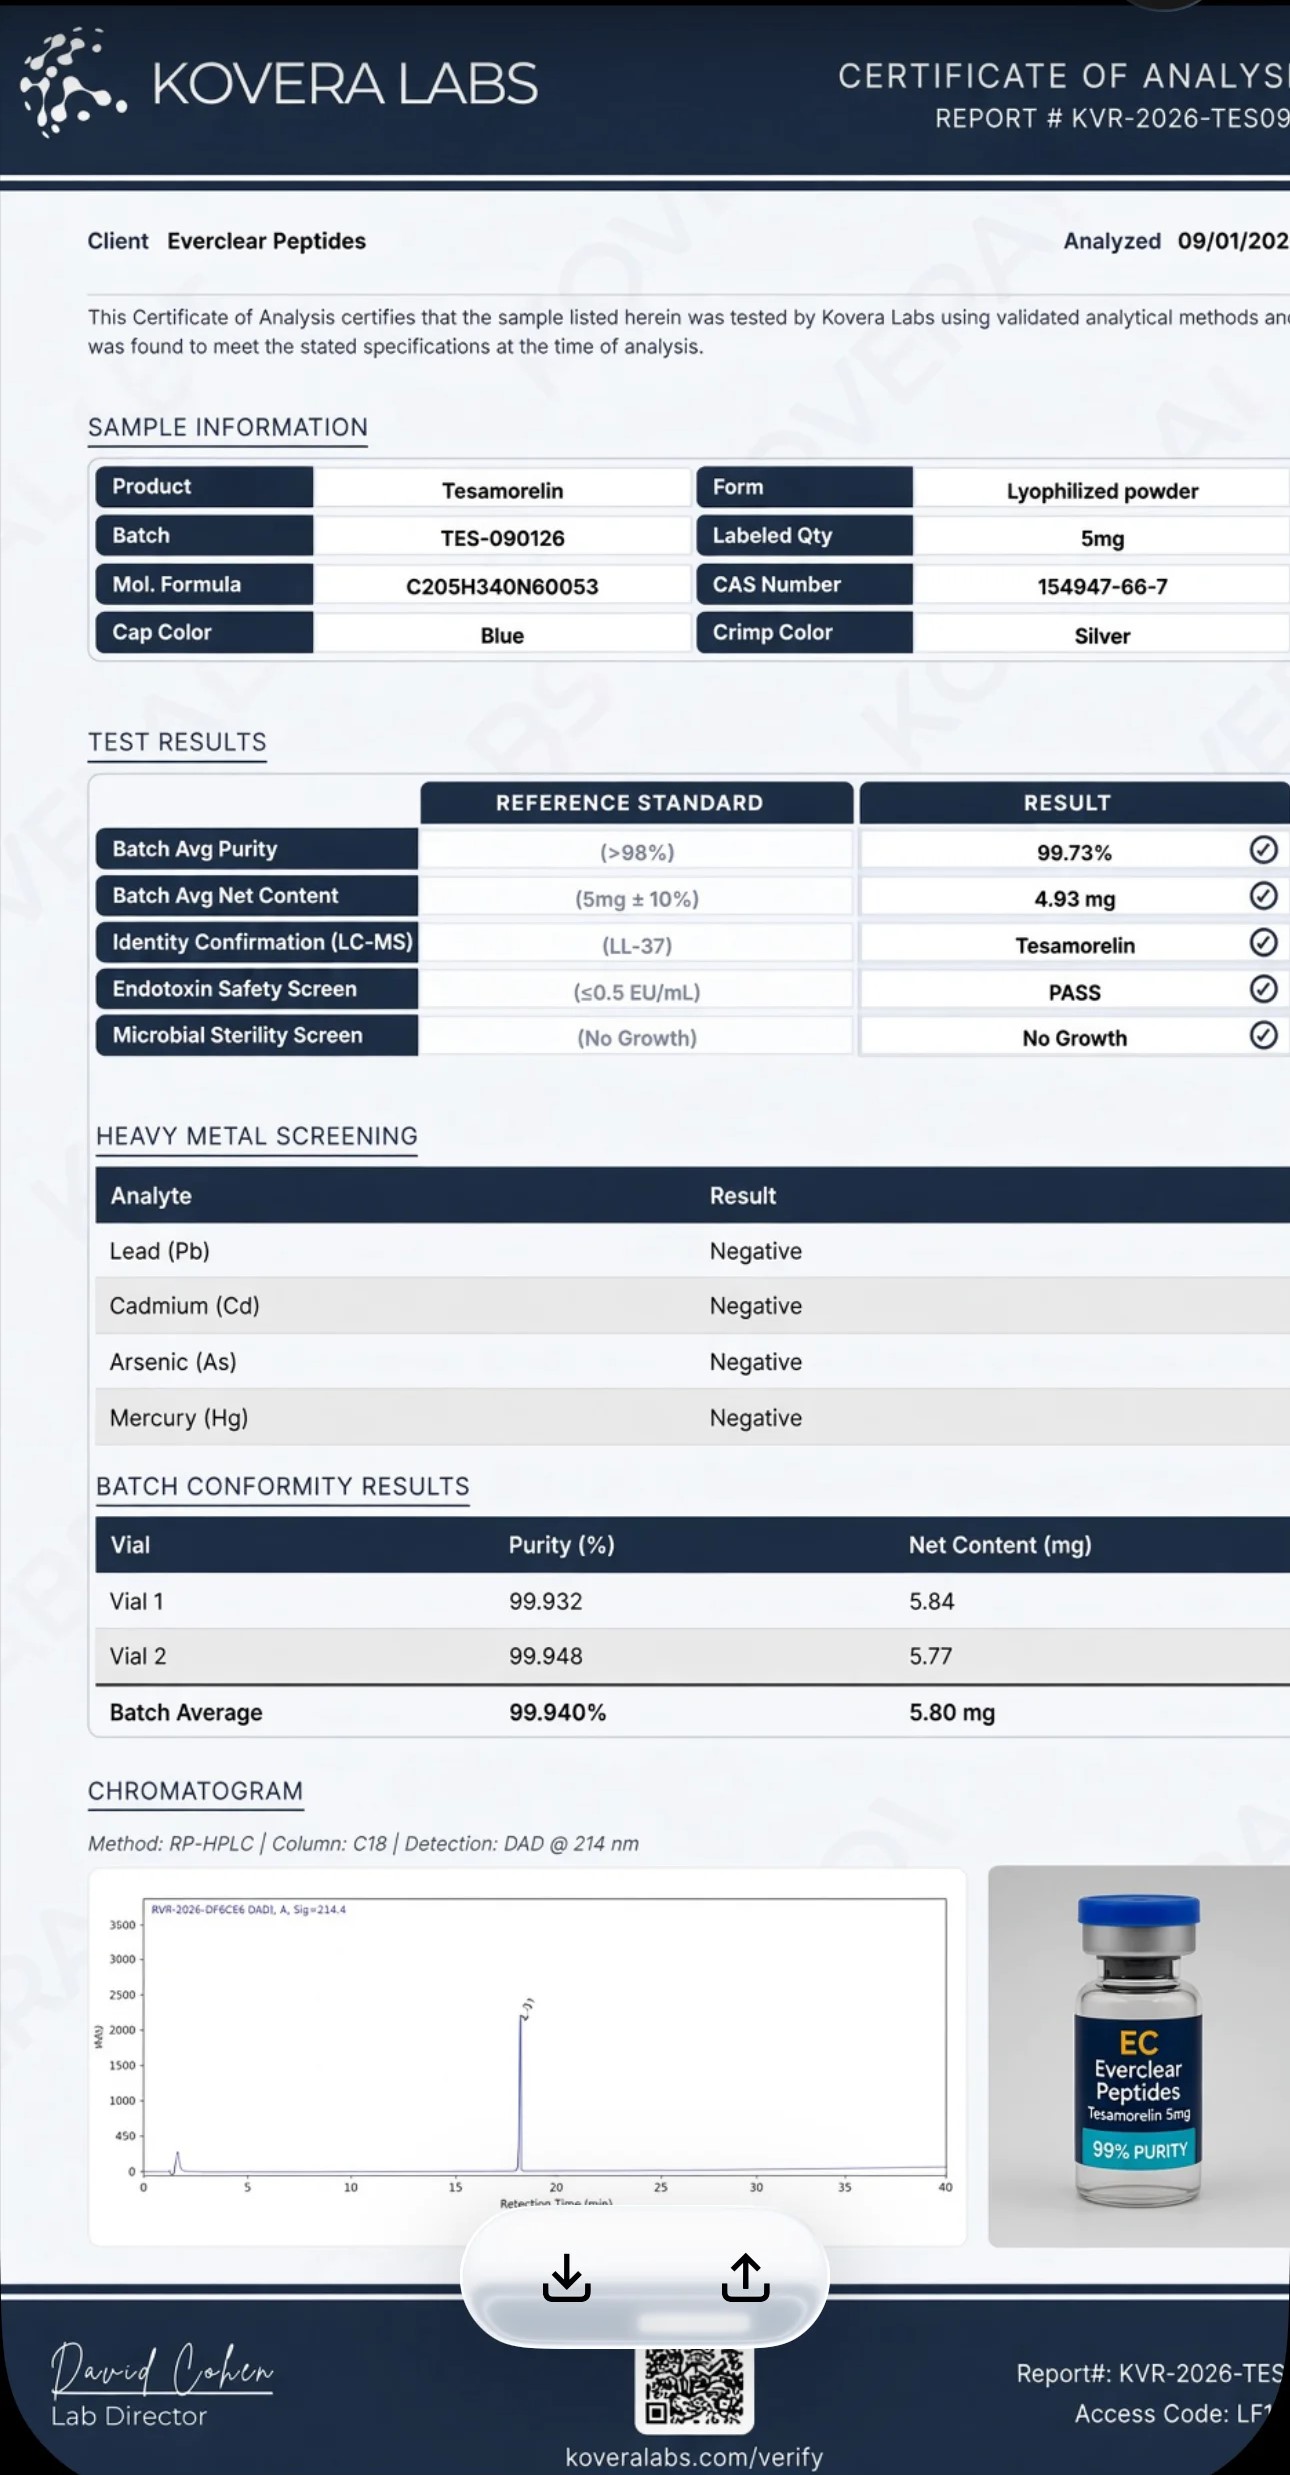Click the Cap Color value Blue
Screen dimensions: 1290x2475
click(x=502, y=636)
